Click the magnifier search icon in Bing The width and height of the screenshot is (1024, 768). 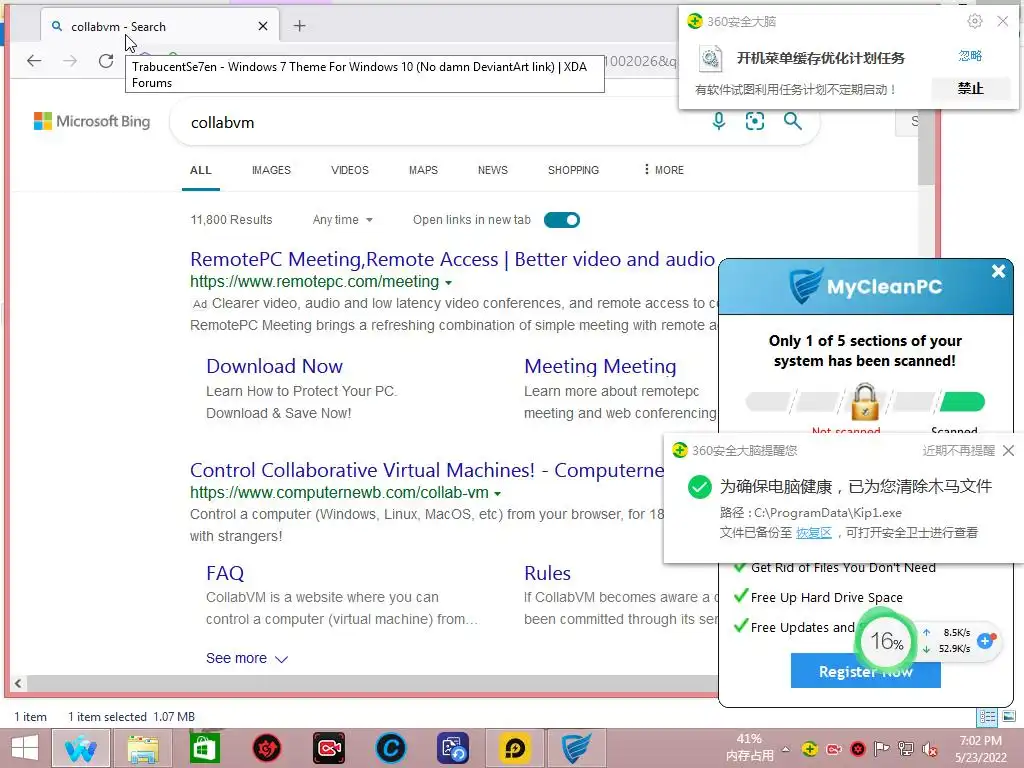tap(792, 121)
